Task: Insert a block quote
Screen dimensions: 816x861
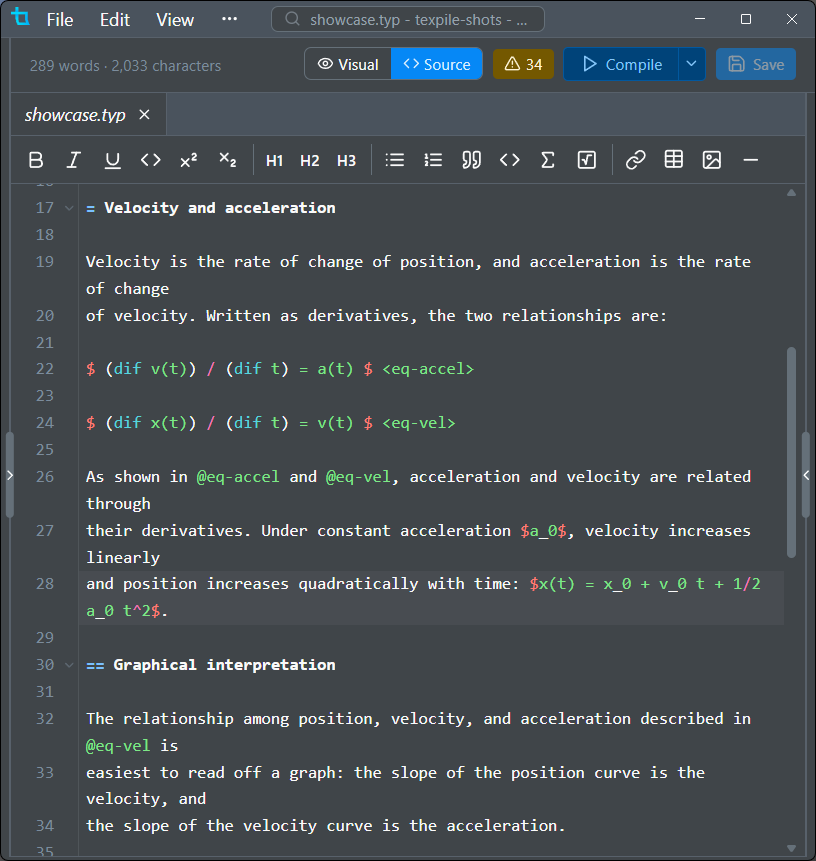Action: (471, 160)
